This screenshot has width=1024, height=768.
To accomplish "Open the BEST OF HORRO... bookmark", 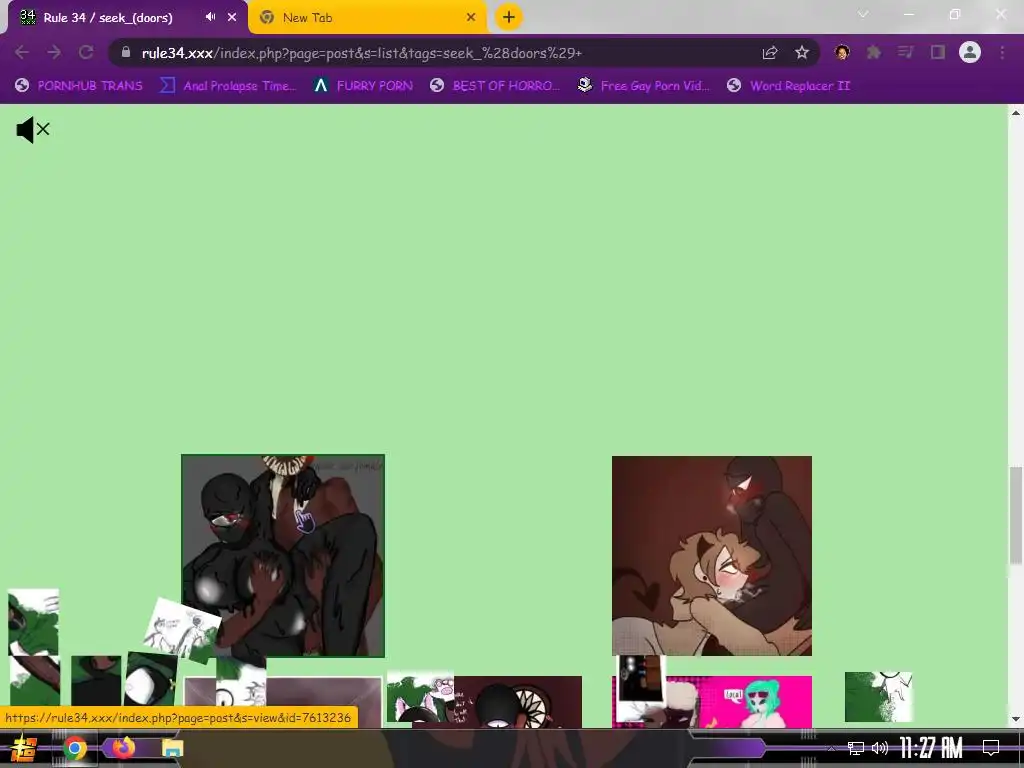I will 494,86.
